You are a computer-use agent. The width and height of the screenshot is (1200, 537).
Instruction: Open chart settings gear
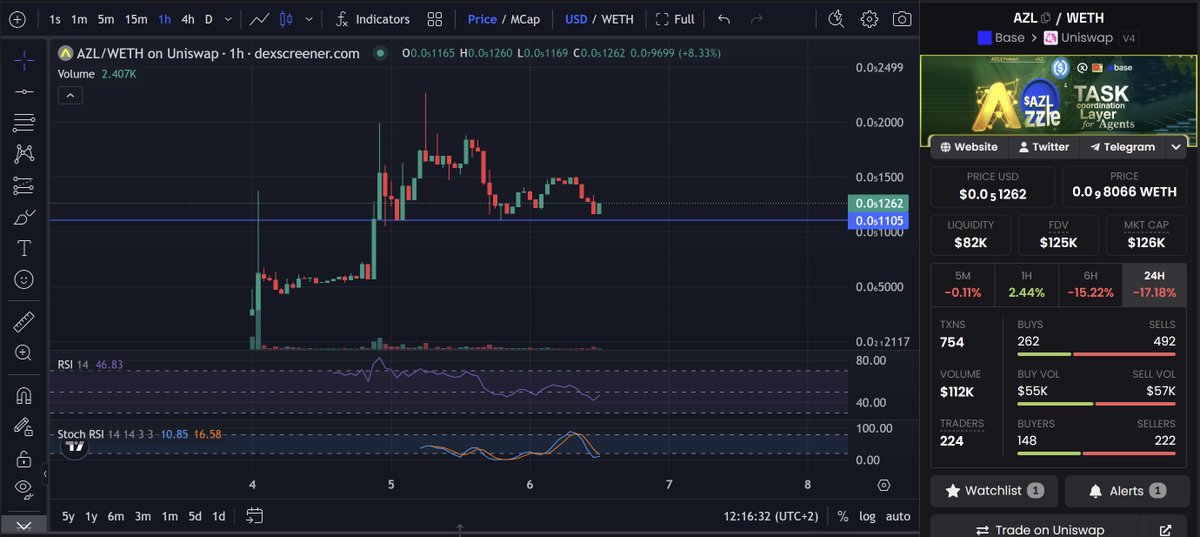pyautogui.click(x=869, y=19)
